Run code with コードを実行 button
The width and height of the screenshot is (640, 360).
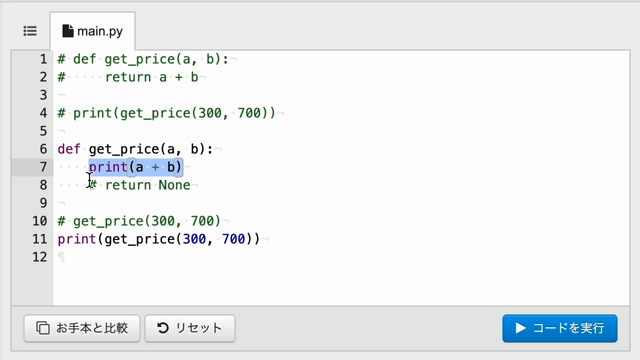[560, 328]
